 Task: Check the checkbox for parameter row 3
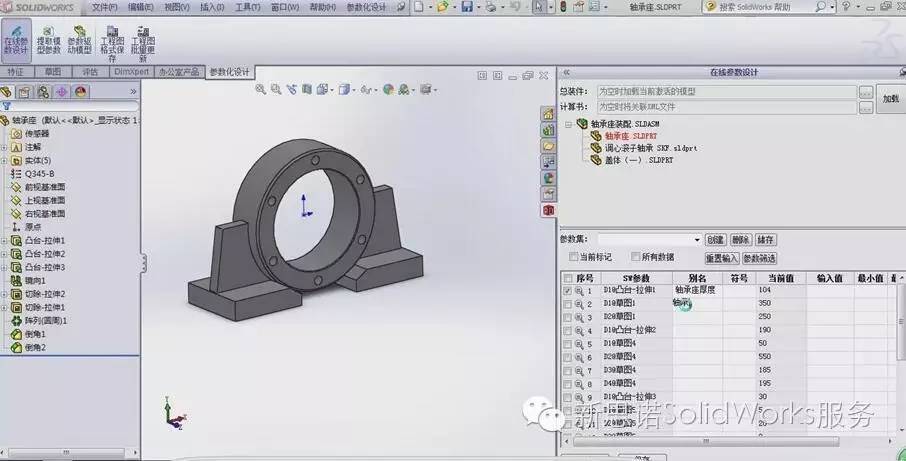pos(567,318)
